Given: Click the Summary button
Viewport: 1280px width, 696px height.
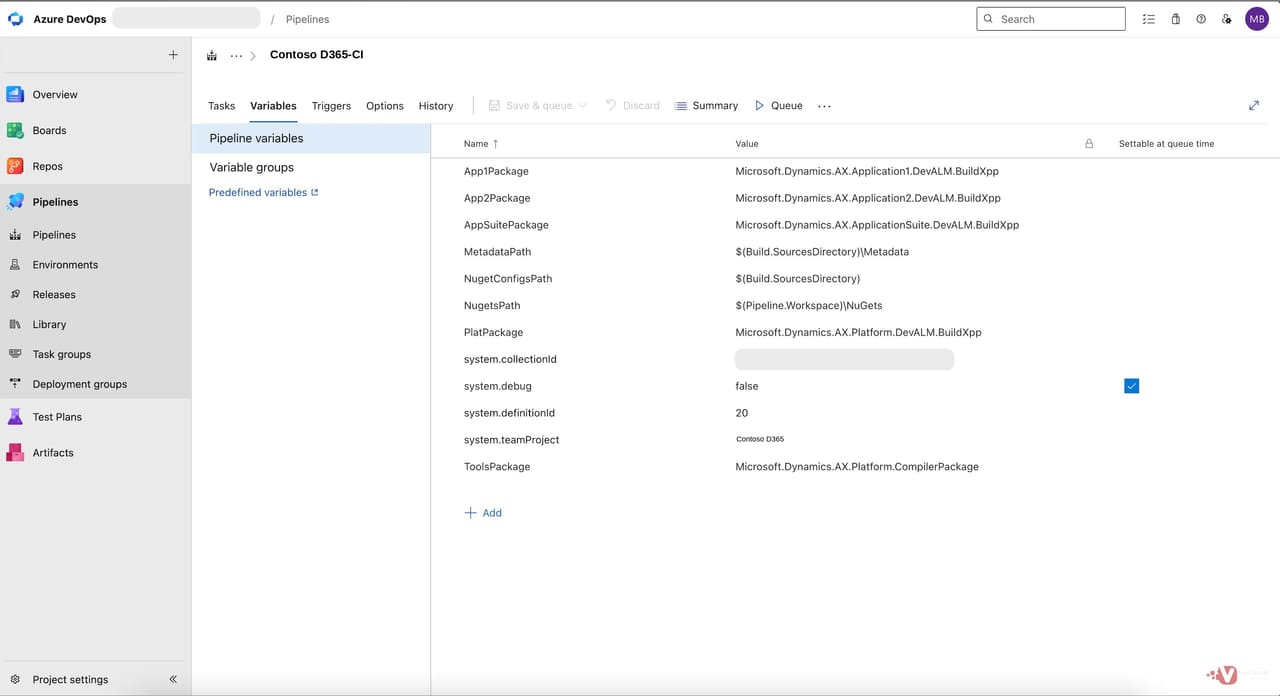Looking at the screenshot, I should (706, 106).
